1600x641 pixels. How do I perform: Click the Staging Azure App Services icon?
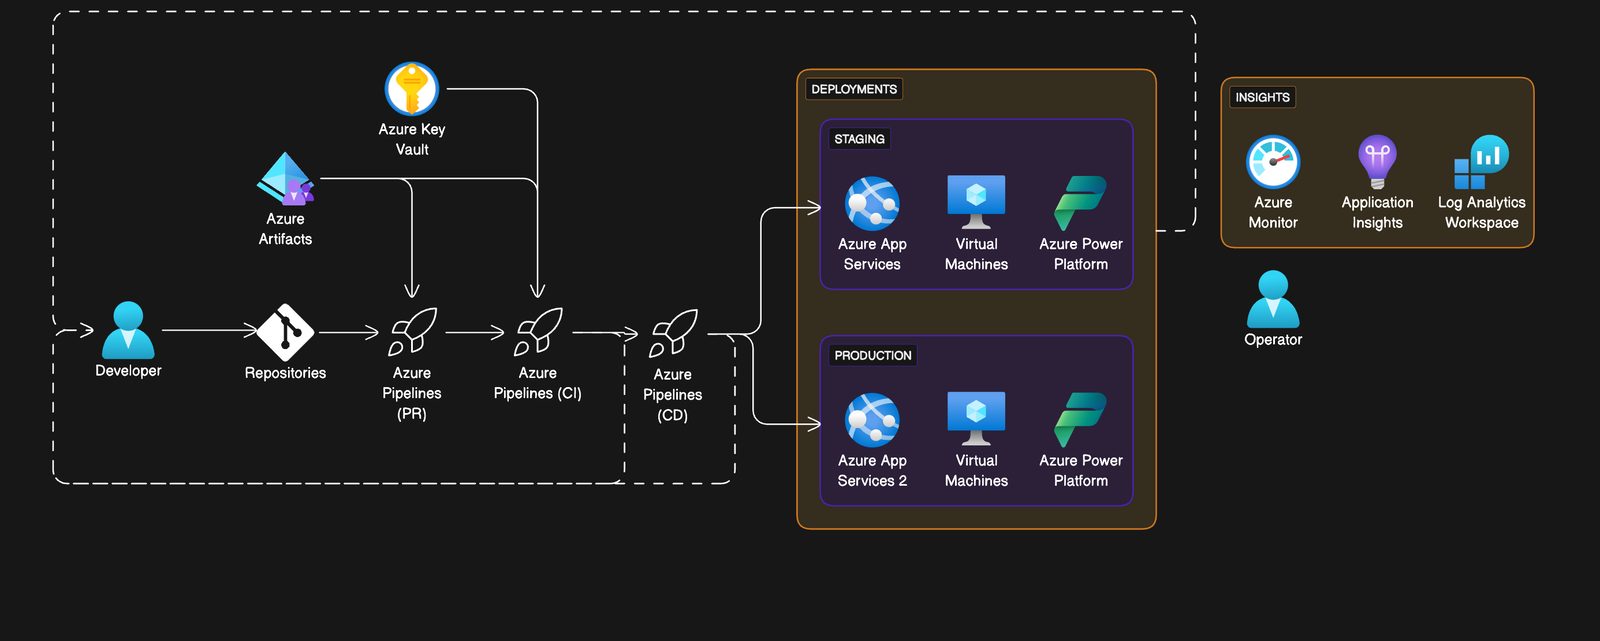click(x=872, y=204)
